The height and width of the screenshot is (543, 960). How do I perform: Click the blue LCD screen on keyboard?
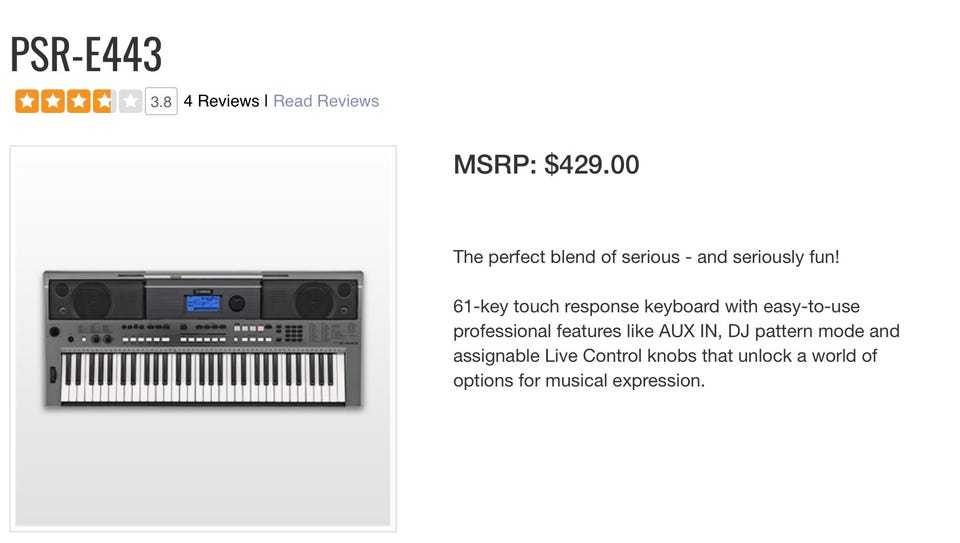tap(203, 302)
